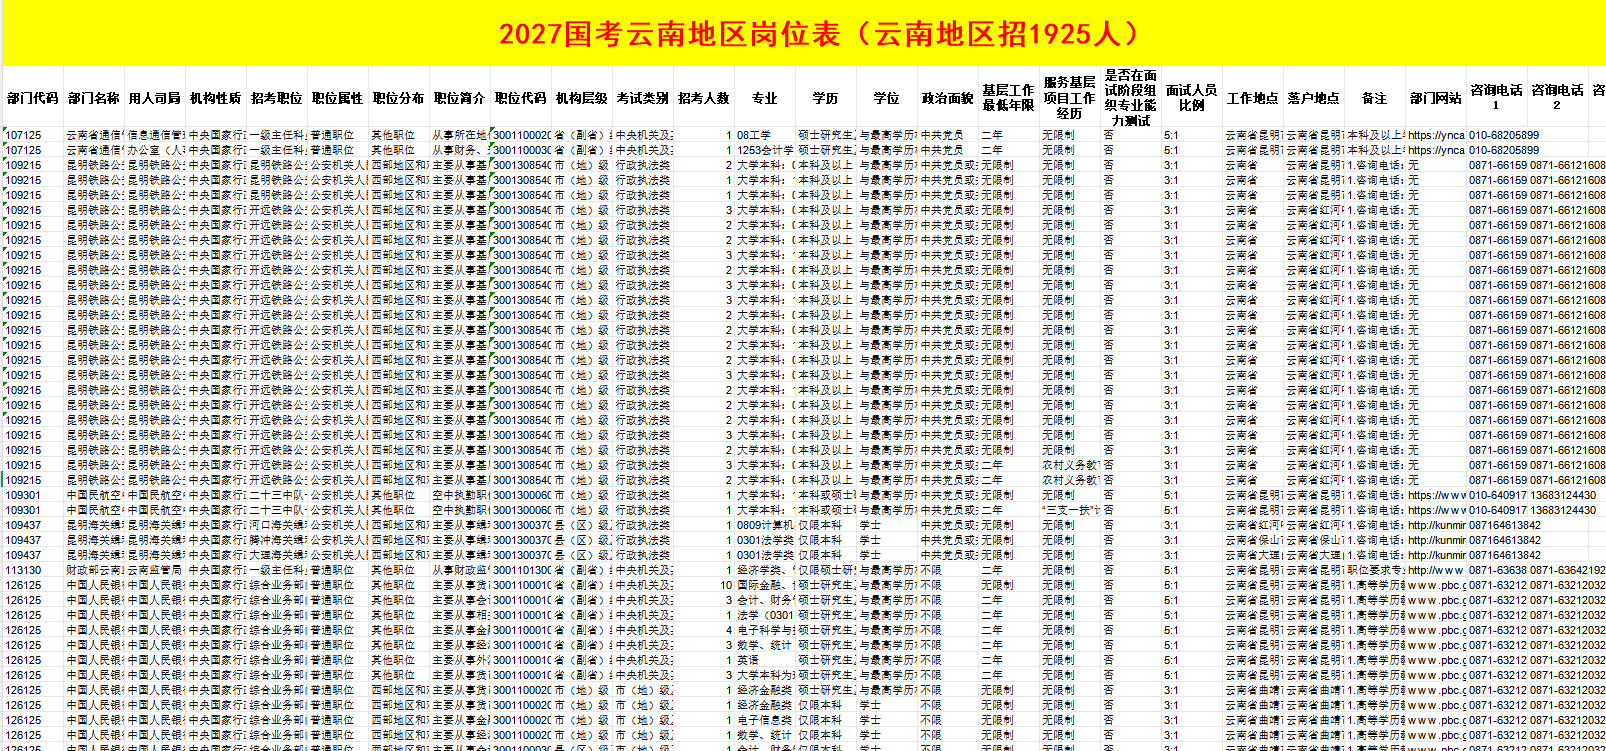Select the '面试人员比例' column header
1606x751 pixels.
pyautogui.click(x=1192, y=98)
